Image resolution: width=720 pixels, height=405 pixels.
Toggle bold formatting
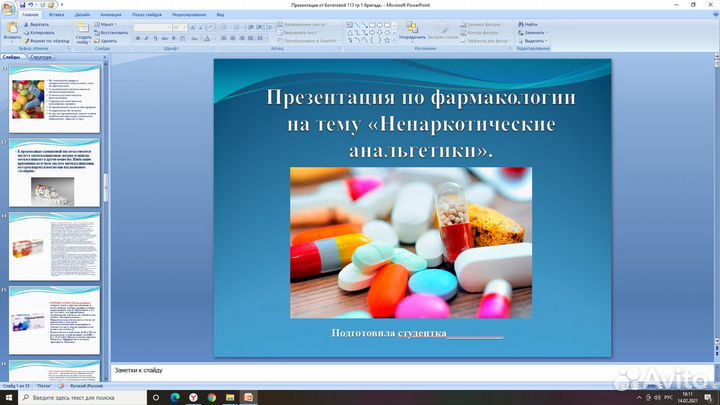coord(138,39)
